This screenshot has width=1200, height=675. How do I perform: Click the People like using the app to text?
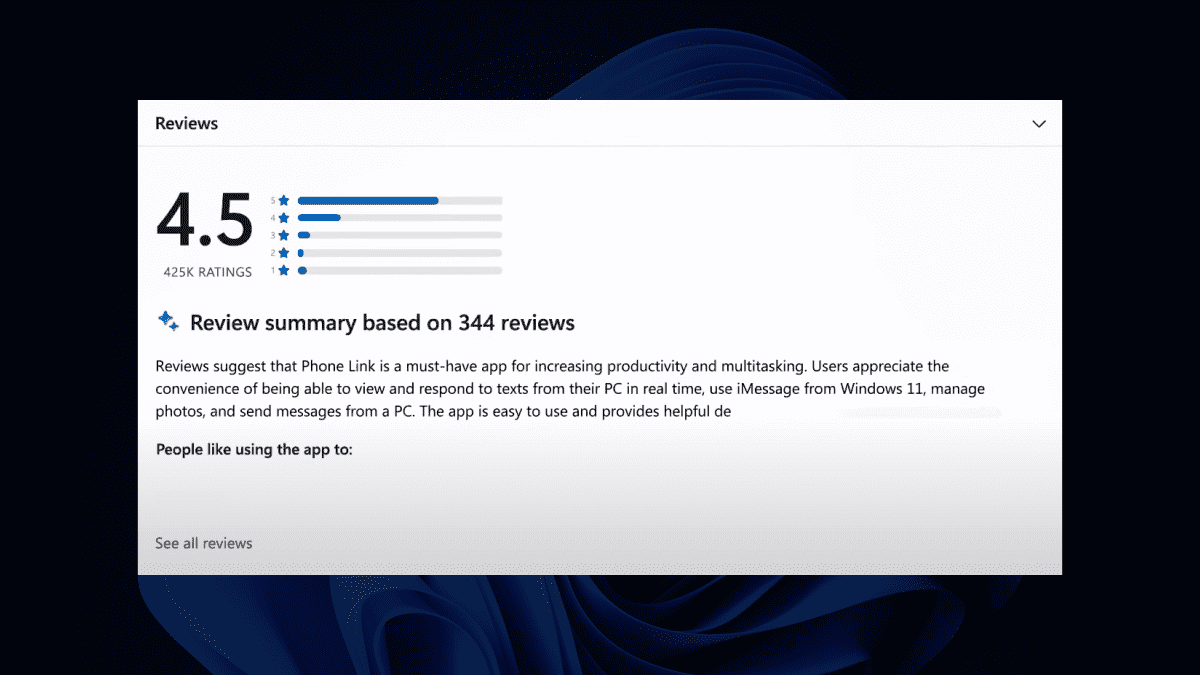point(254,450)
